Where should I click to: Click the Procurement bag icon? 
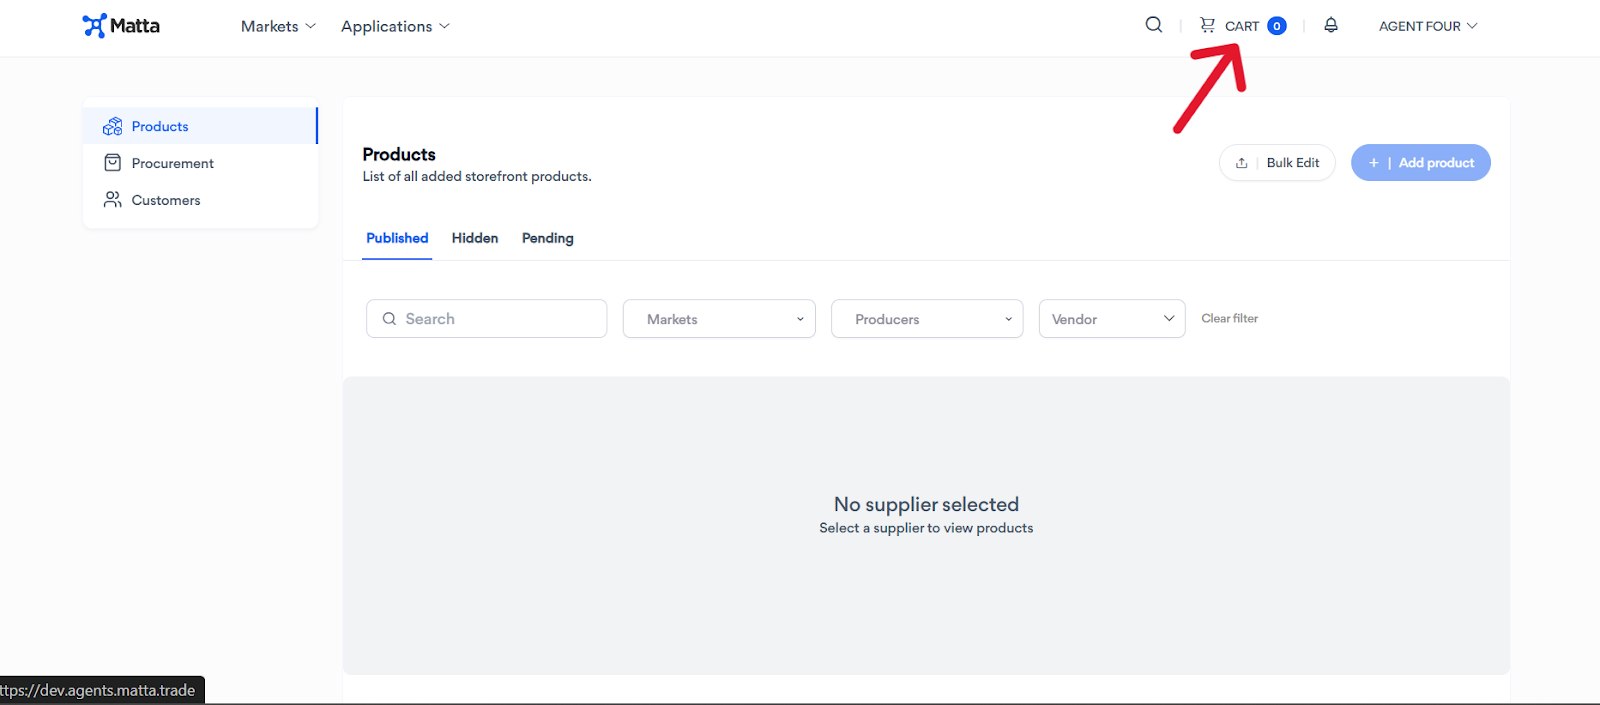[x=113, y=163]
